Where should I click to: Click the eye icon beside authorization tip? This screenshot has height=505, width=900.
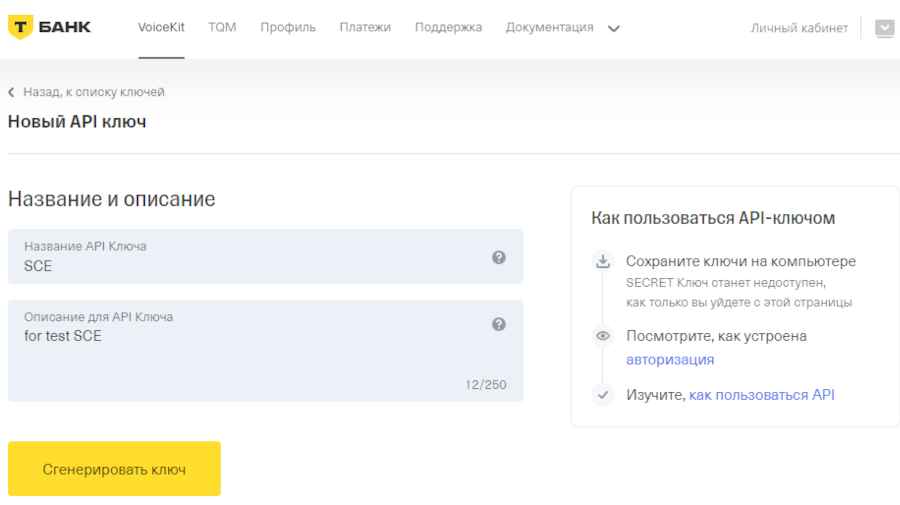[602, 336]
